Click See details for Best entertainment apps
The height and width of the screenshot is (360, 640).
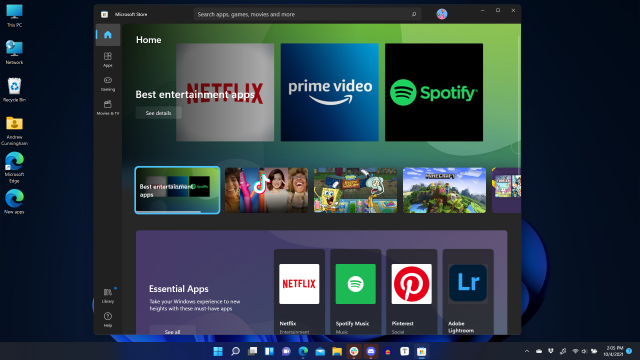[x=158, y=113]
